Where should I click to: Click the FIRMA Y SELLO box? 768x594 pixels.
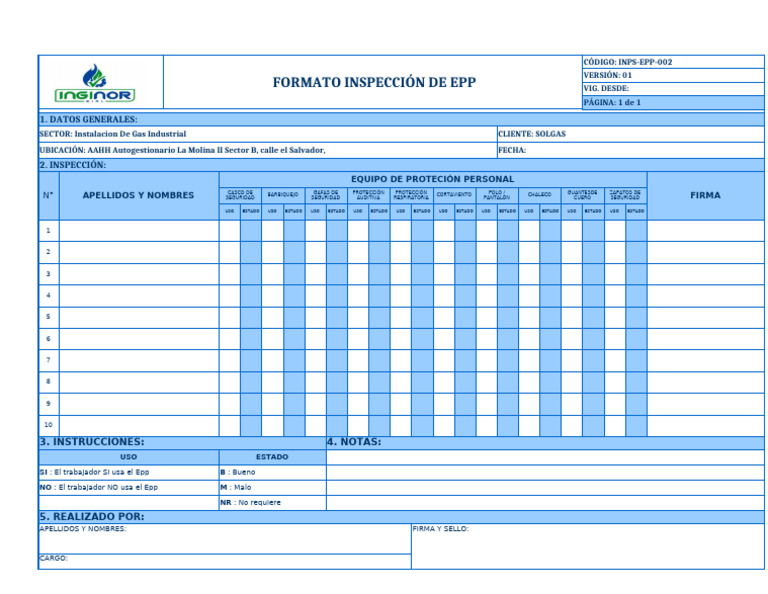coord(588,546)
